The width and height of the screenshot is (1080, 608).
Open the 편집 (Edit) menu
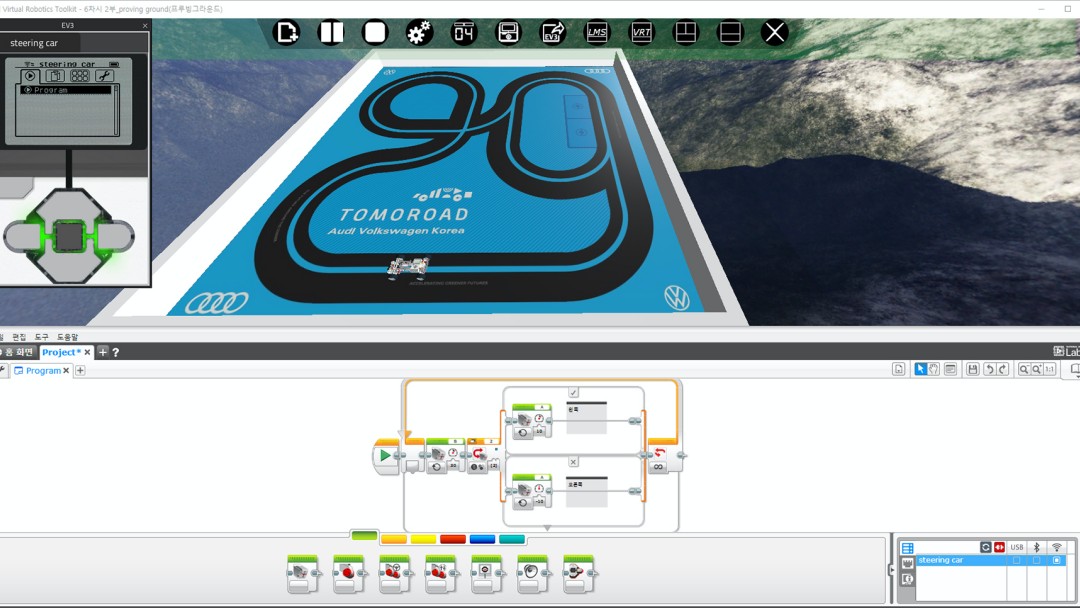(19, 337)
